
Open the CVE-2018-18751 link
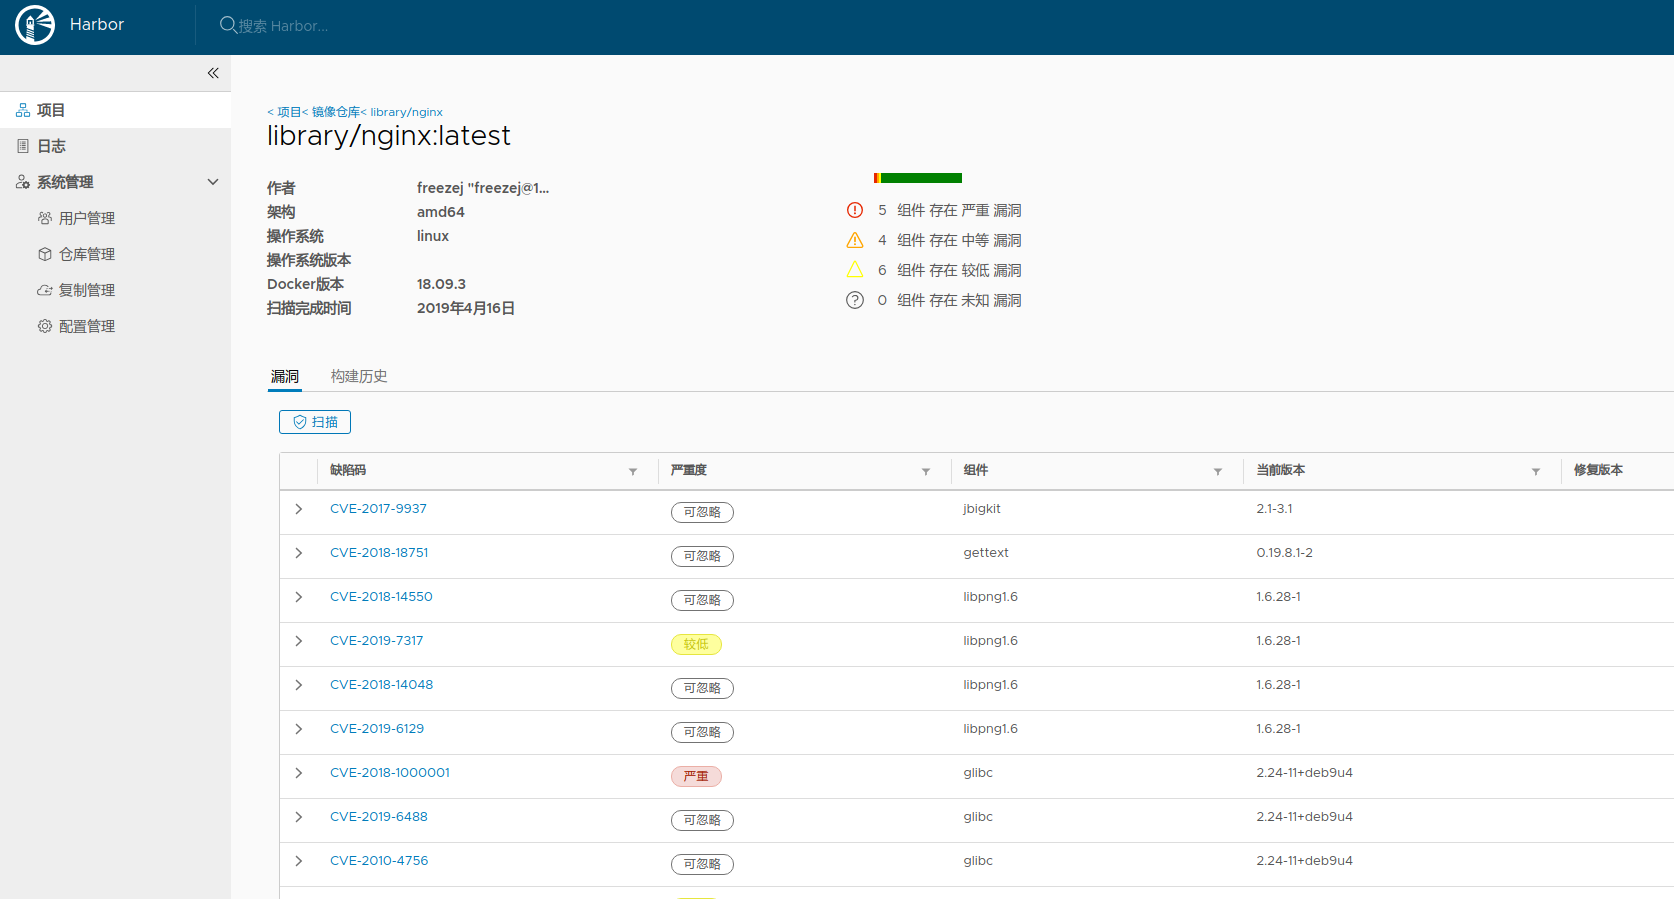click(379, 553)
